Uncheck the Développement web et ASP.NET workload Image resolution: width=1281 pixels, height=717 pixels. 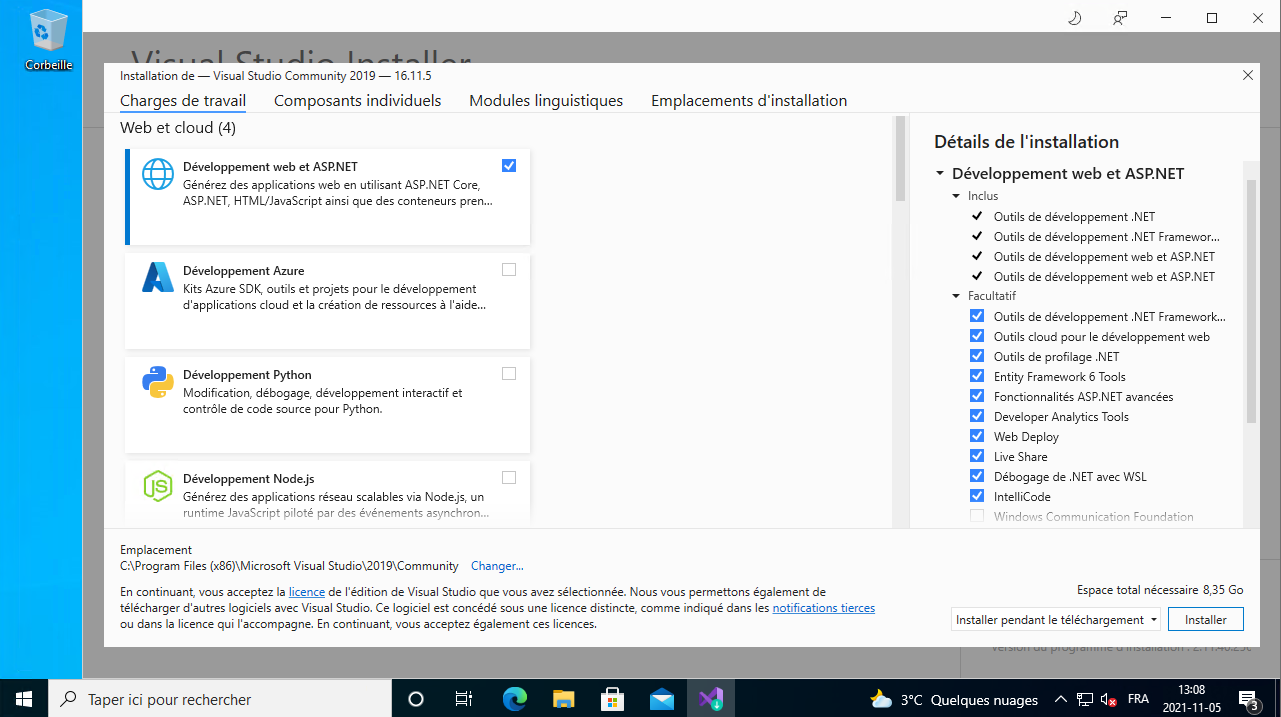(509, 166)
